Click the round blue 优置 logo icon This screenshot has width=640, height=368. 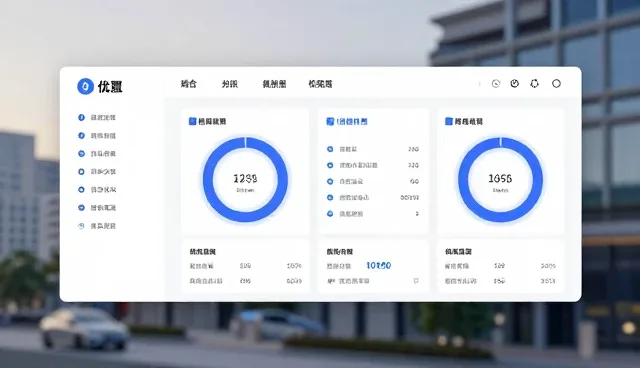click(85, 86)
